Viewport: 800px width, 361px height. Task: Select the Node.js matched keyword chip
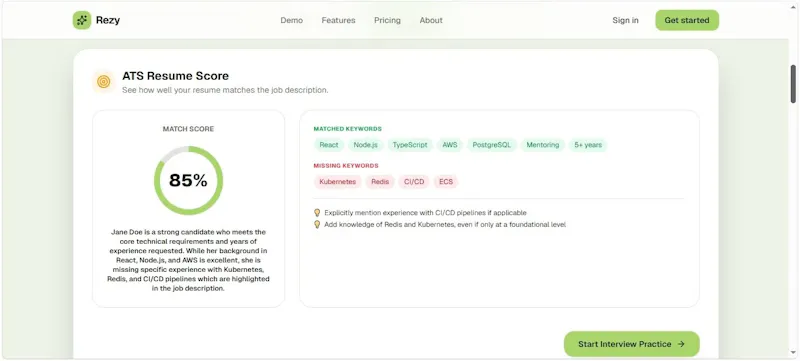pyautogui.click(x=366, y=145)
